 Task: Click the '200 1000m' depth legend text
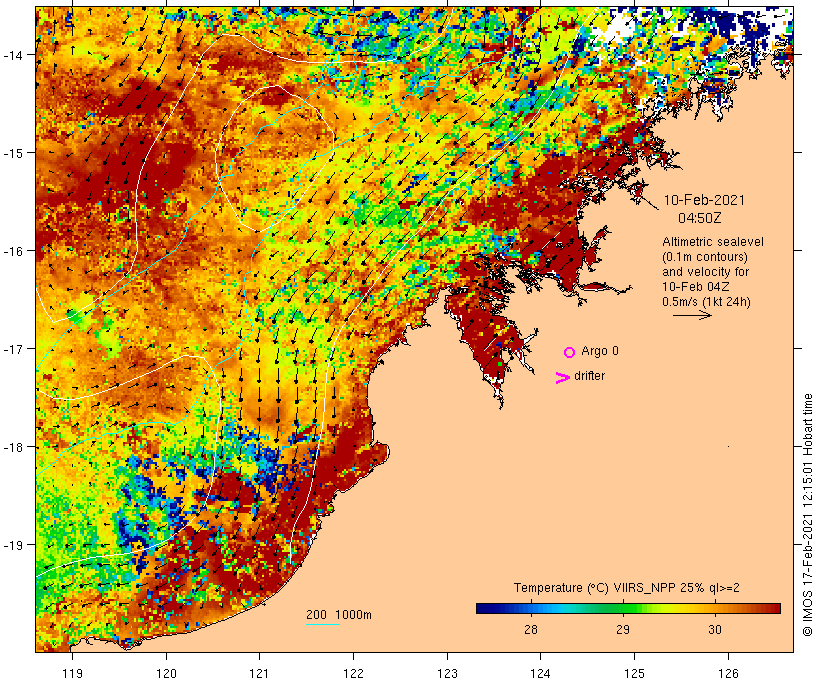coord(339,615)
